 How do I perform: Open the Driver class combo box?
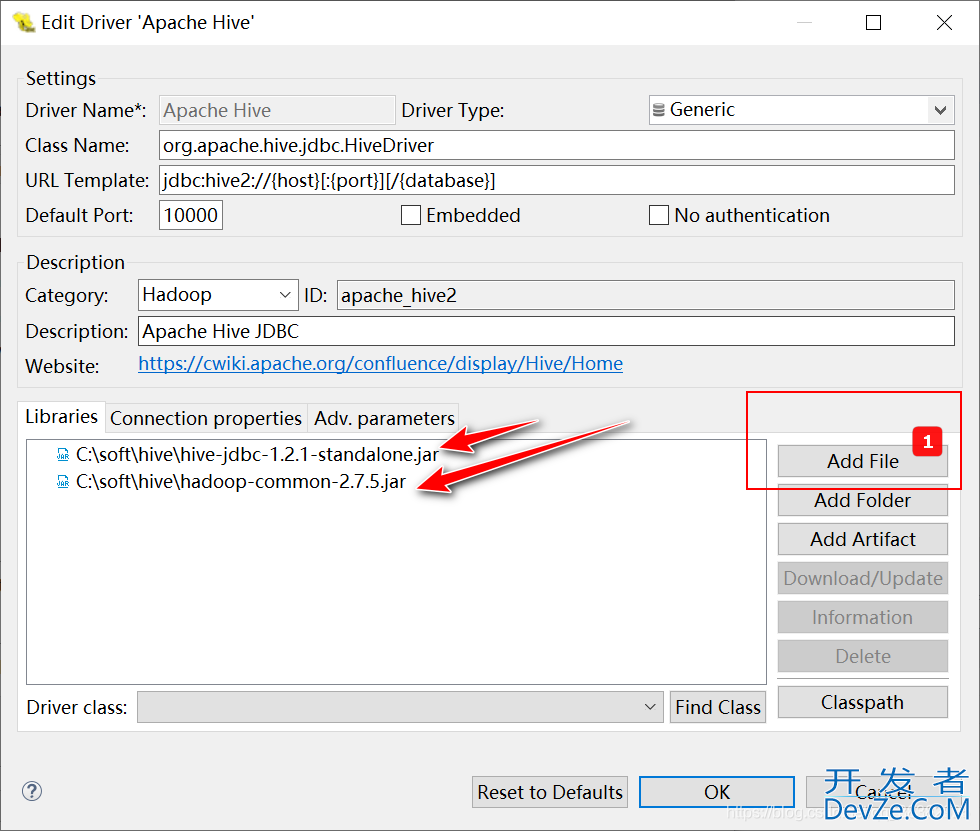click(x=400, y=707)
